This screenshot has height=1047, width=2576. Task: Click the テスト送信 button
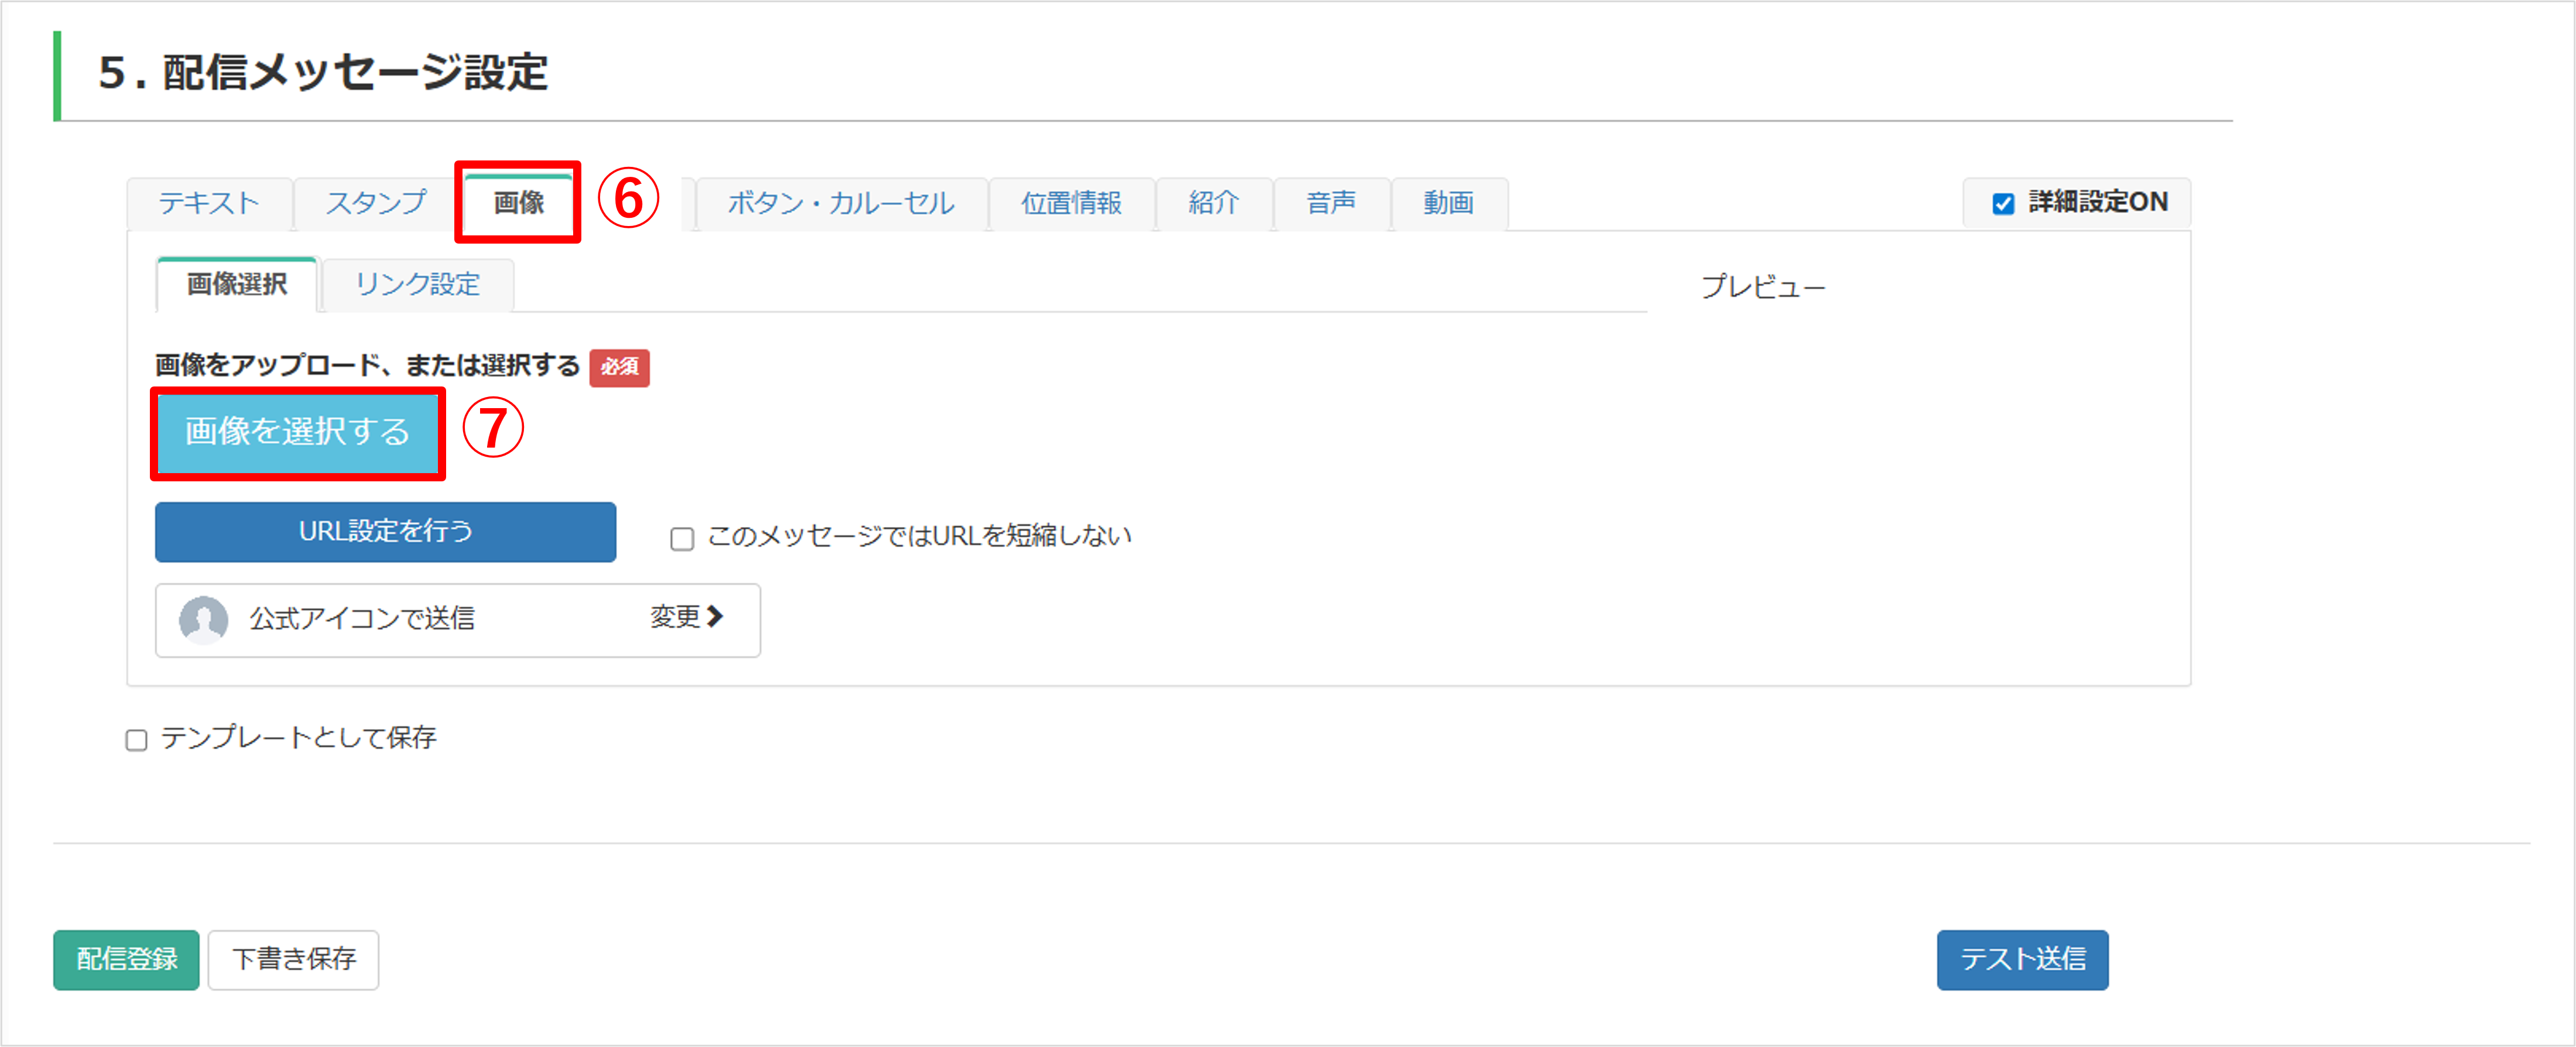pyautogui.click(x=2022, y=960)
